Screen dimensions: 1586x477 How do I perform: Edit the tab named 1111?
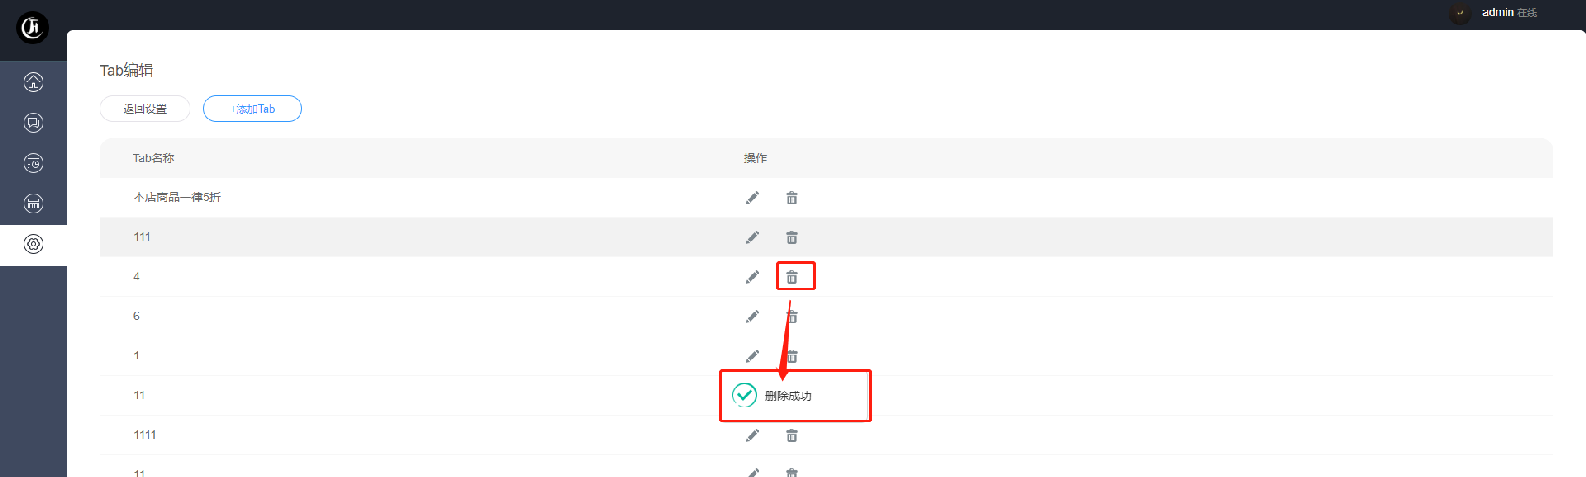tap(752, 435)
